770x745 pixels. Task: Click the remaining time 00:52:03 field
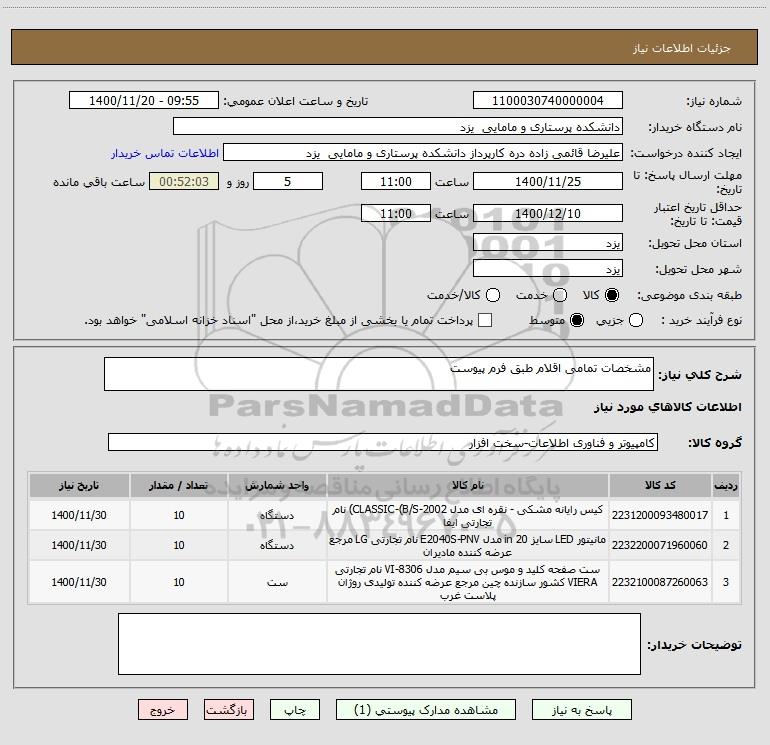pos(184,181)
